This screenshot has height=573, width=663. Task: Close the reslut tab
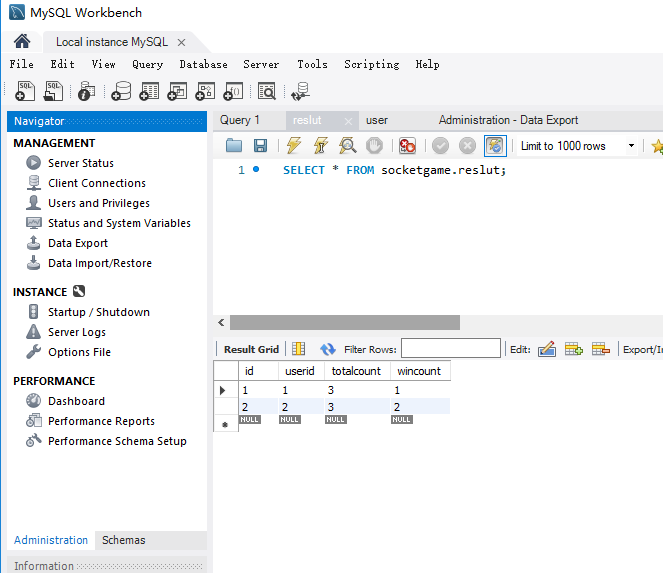click(348, 122)
